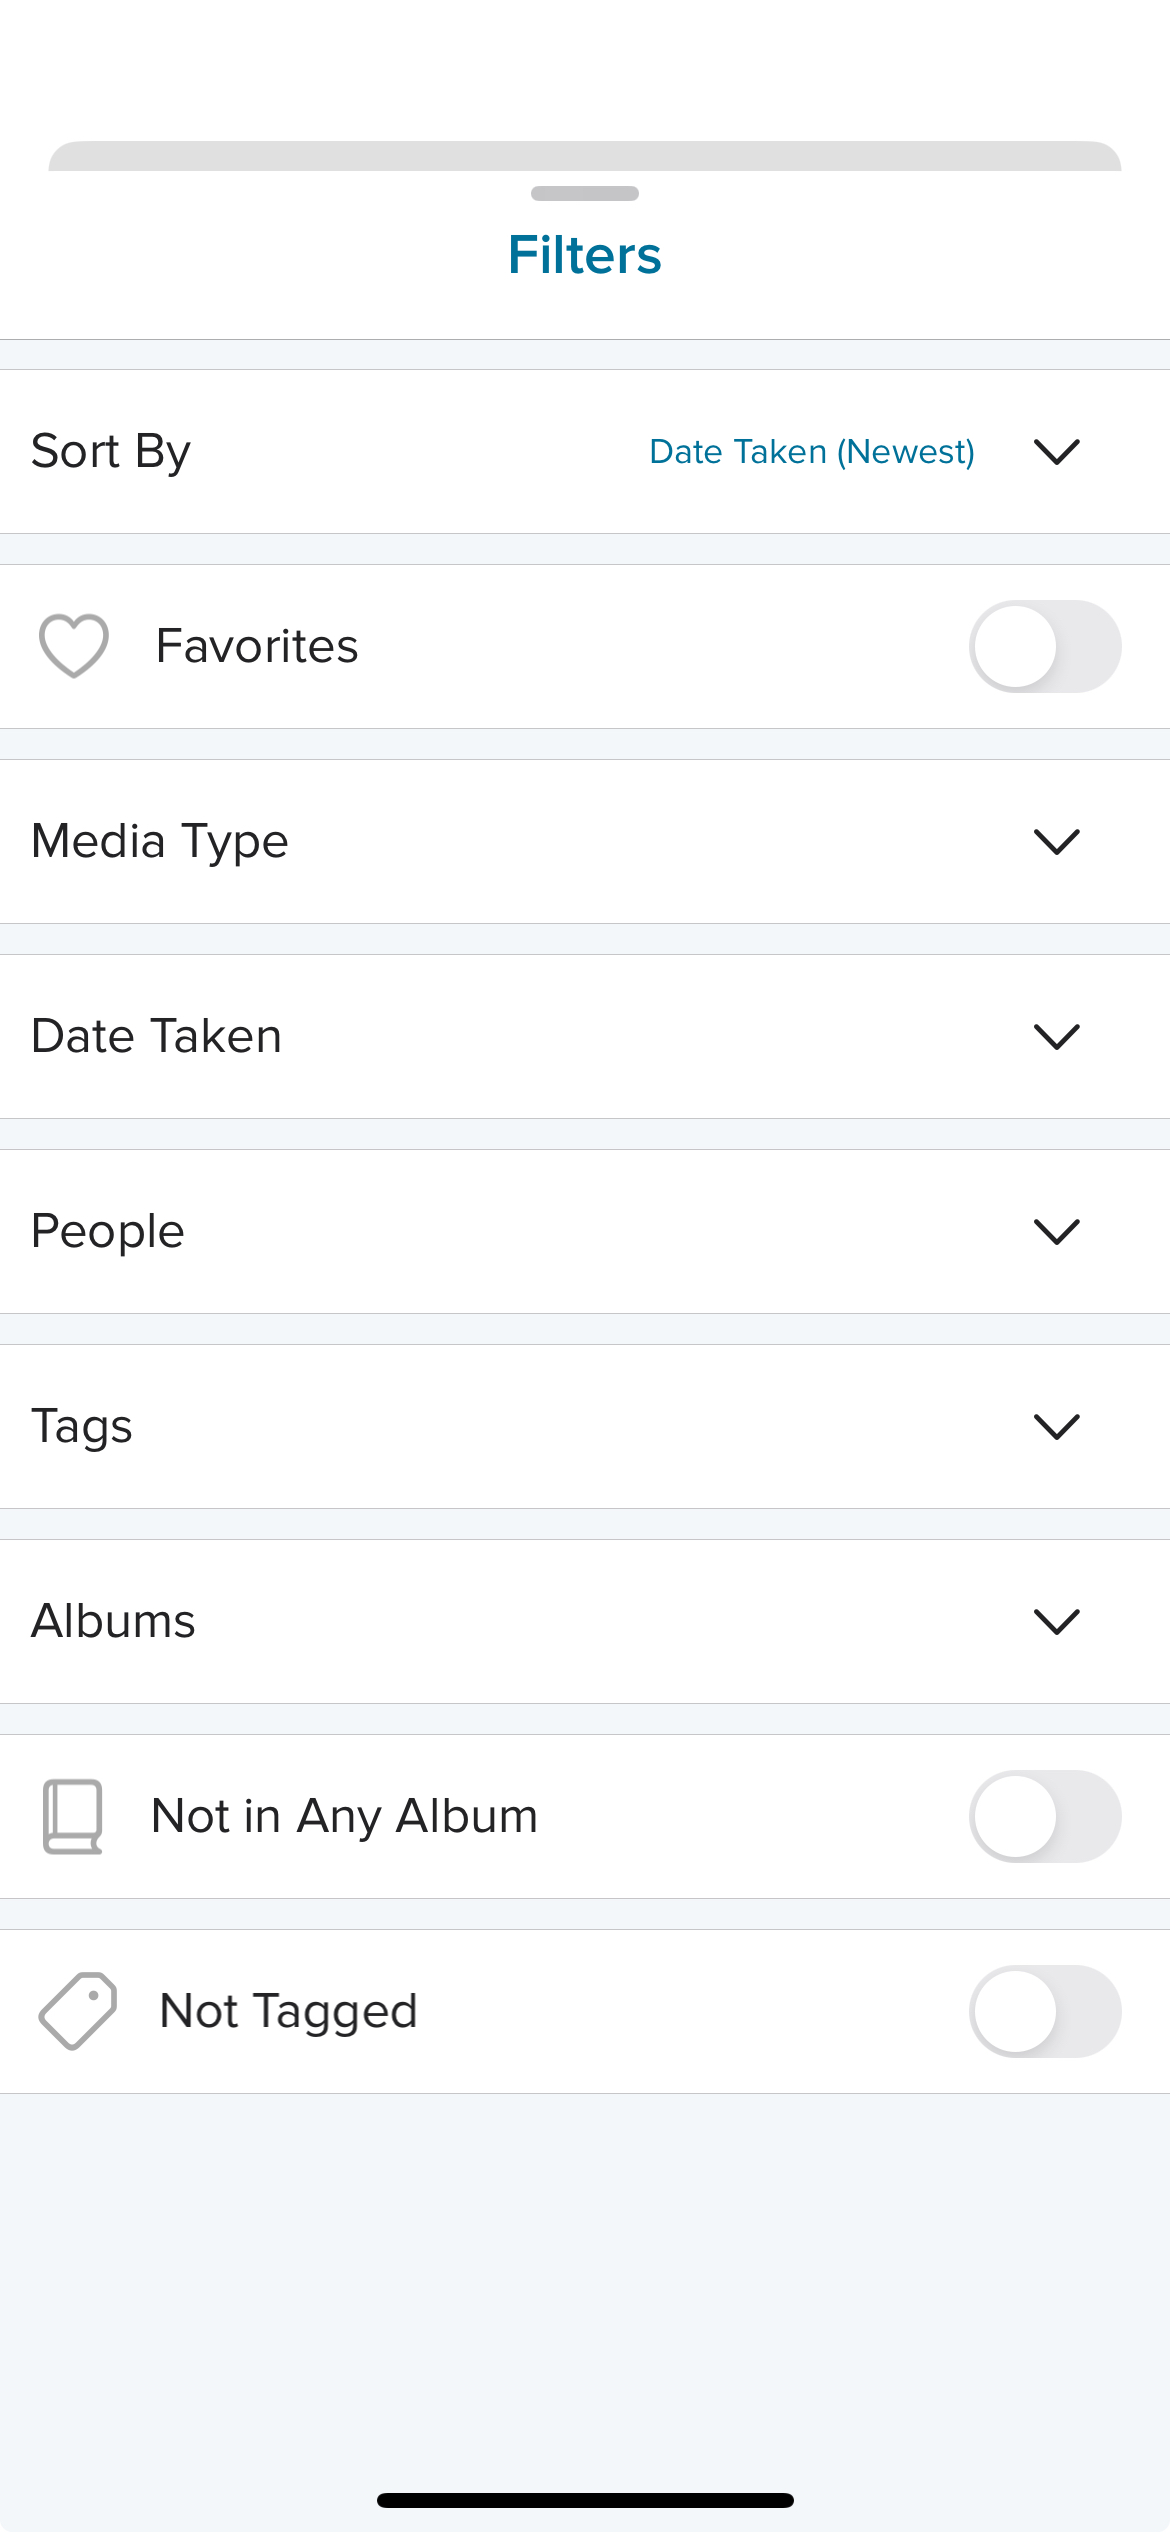Open the People row label
1170x2532 pixels.
pos(108,1232)
